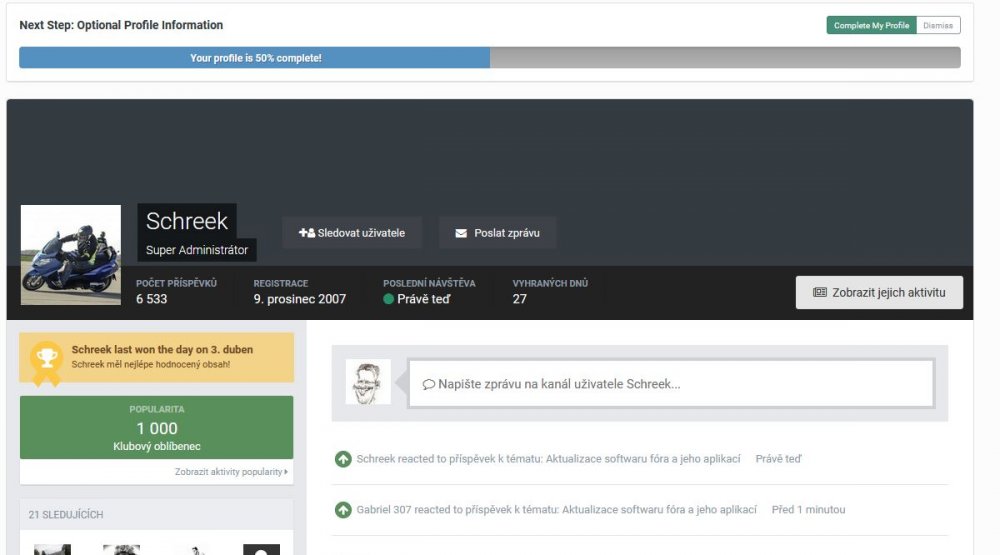The height and width of the screenshot is (555, 1000).
Task: Open Gabriel 307's reaction entry about Aktualizace softwaru
Action: pyautogui.click(x=557, y=510)
